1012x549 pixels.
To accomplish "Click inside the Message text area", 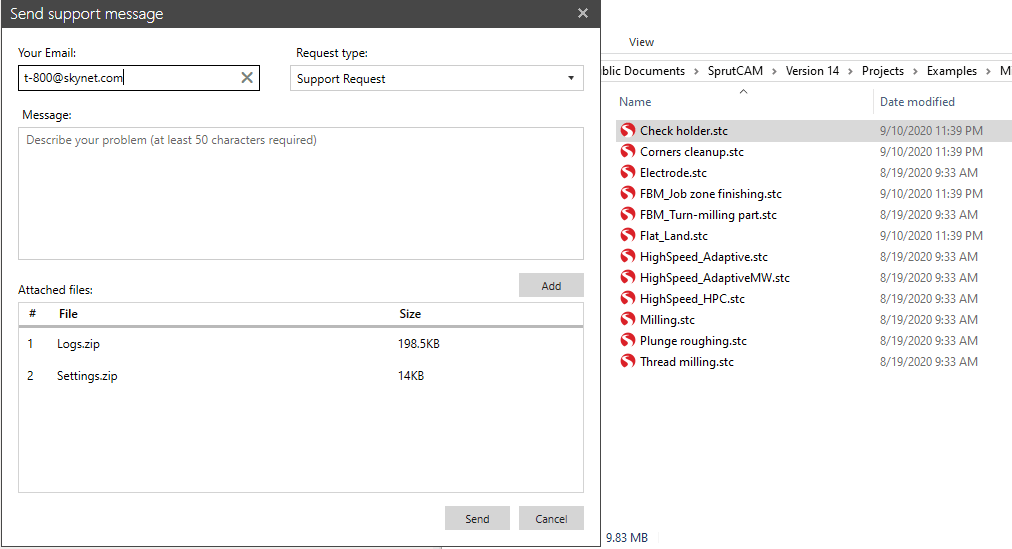I will tap(301, 194).
